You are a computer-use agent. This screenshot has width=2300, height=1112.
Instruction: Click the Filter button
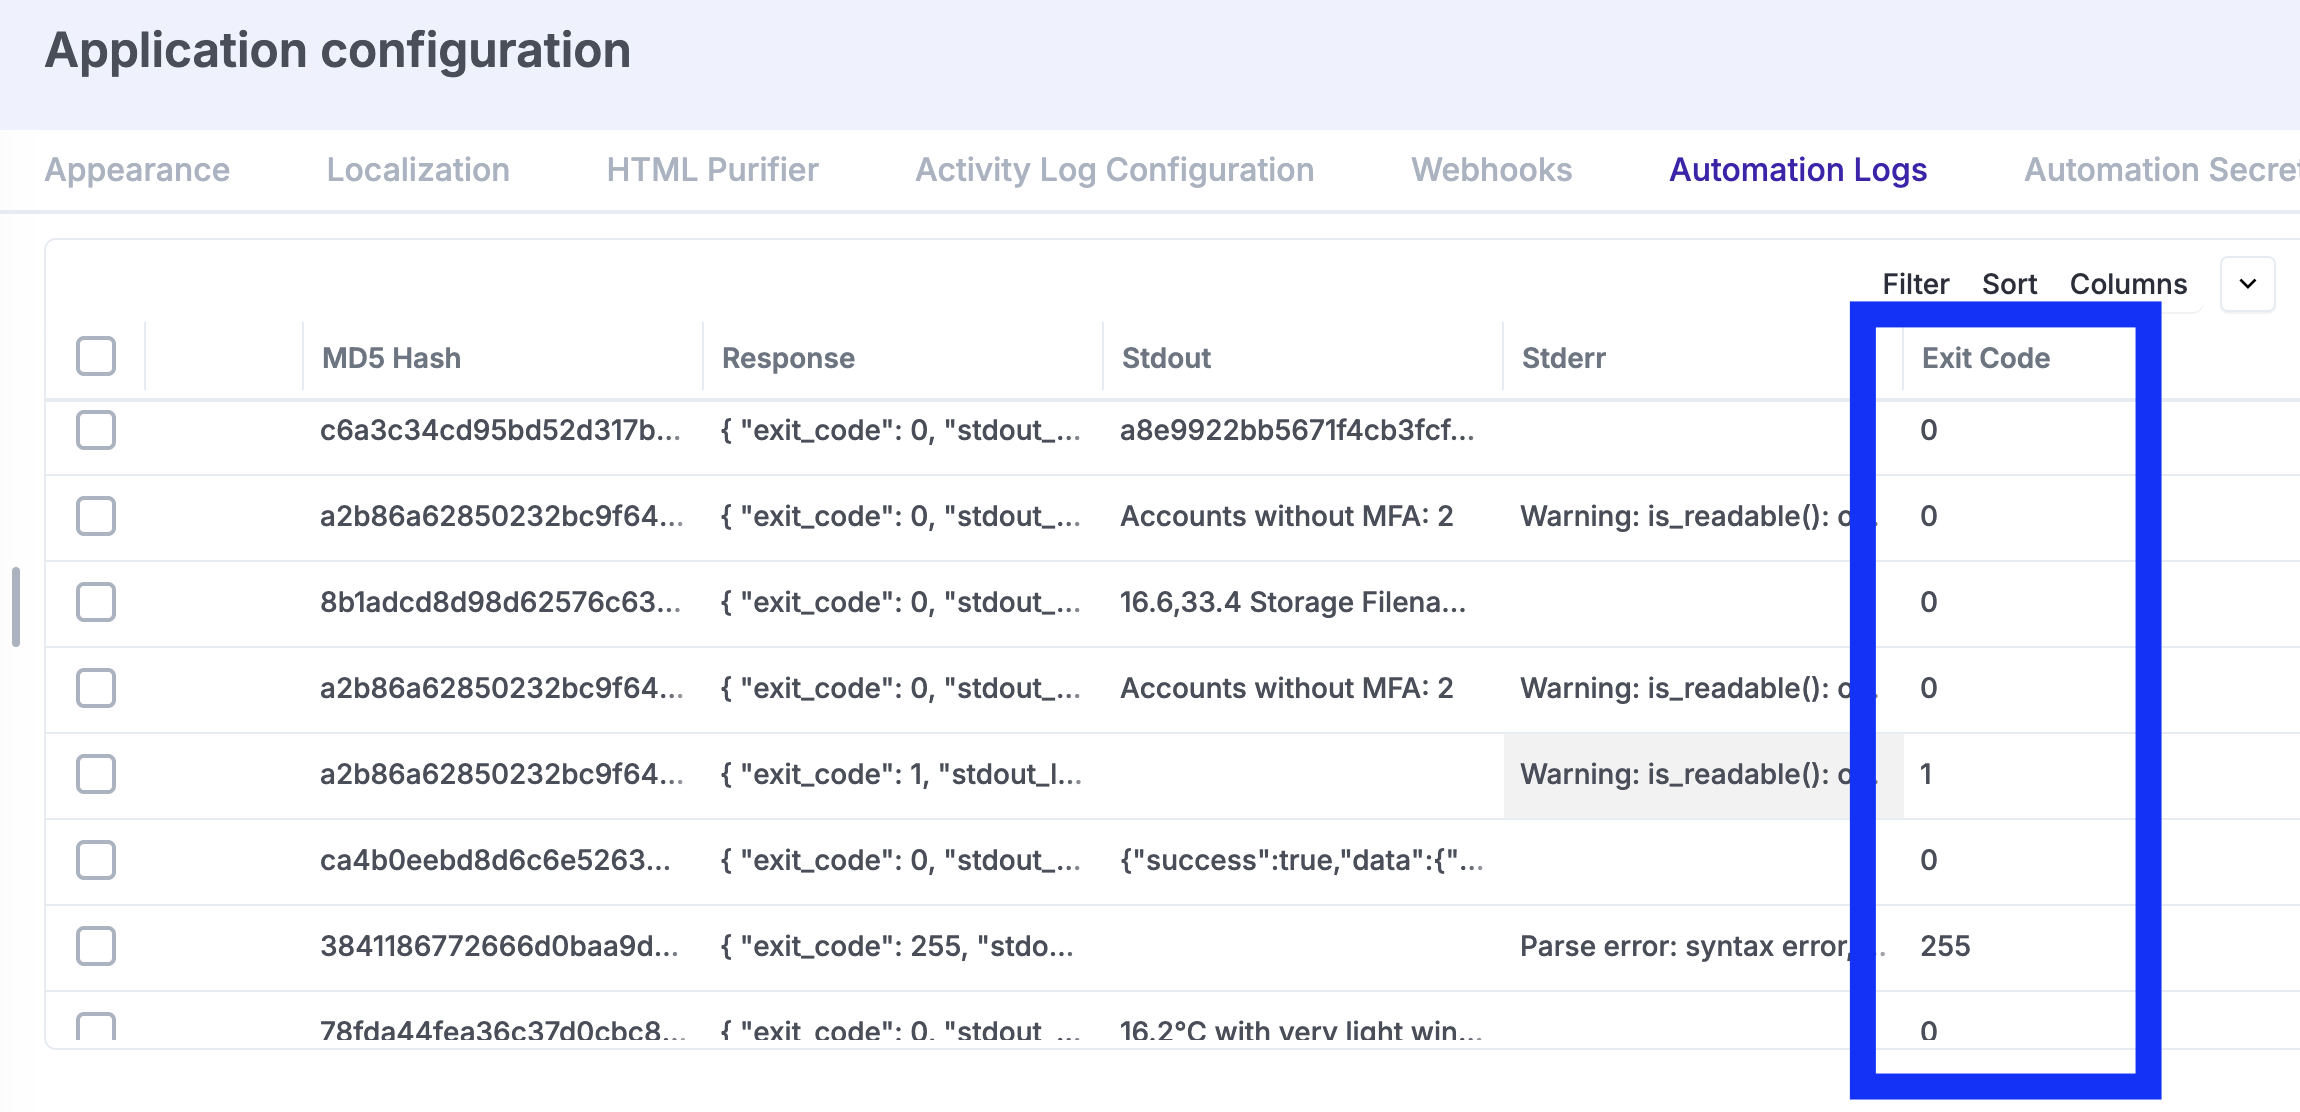(1915, 284)
